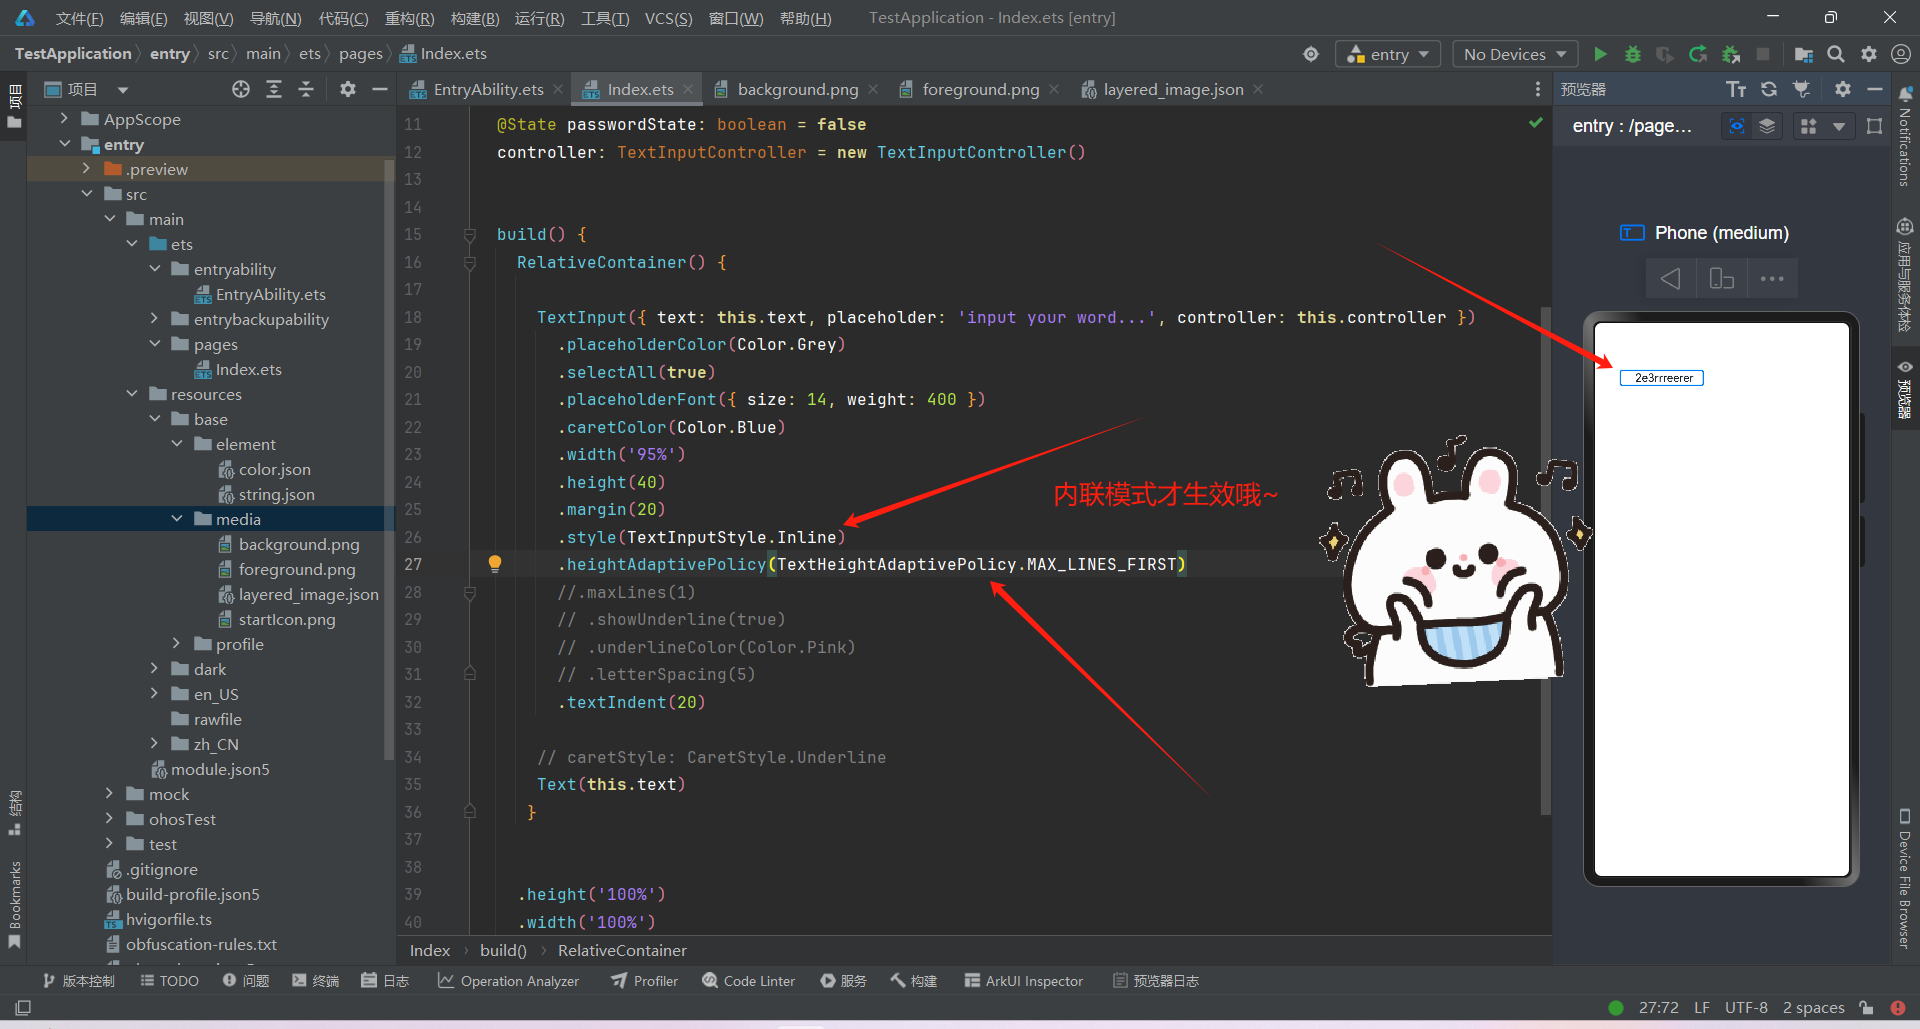Select opened file in the project tree
Image resolution: width=1920 pixels, height=1029 pixels.
pyautogui.click(x=241, y=90)
